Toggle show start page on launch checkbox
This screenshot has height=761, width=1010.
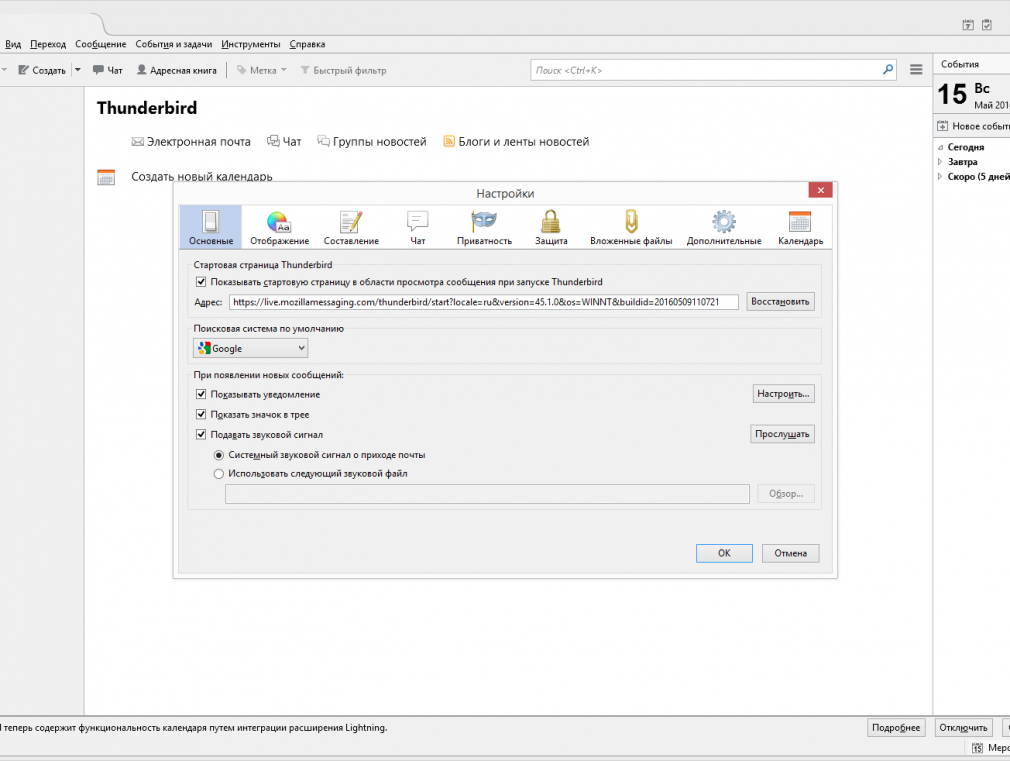[x=201, y=282]
